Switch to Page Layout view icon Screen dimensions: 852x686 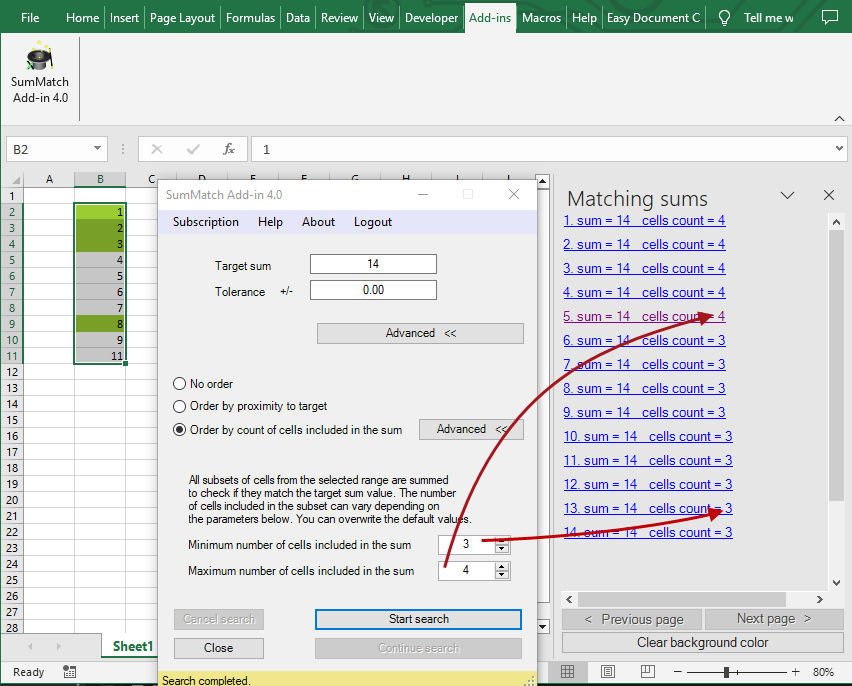607,672
